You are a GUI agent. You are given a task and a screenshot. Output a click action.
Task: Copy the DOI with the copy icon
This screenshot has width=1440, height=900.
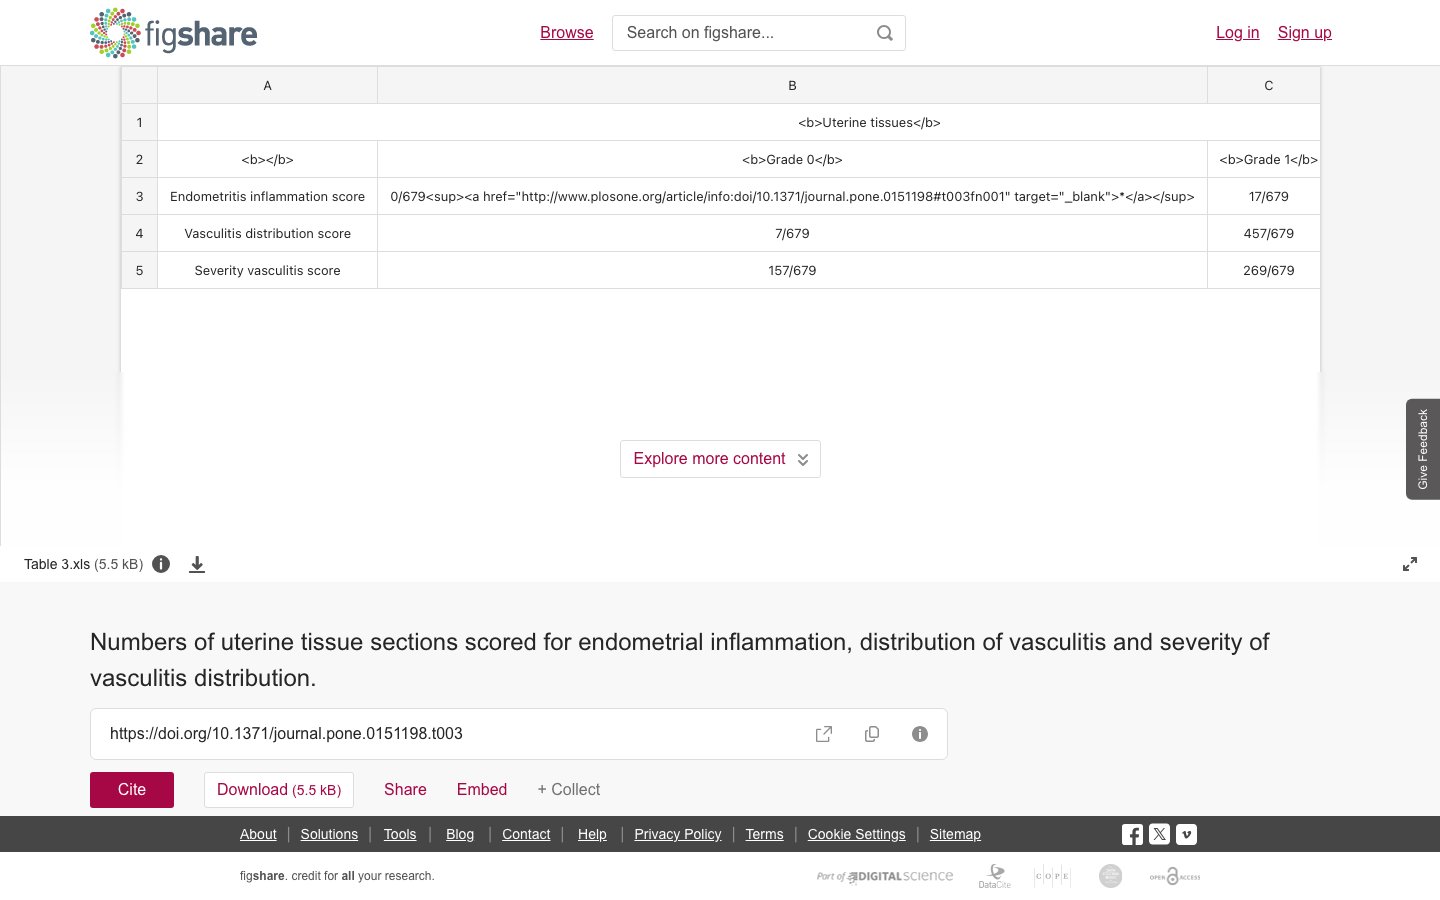coord(872,734)
